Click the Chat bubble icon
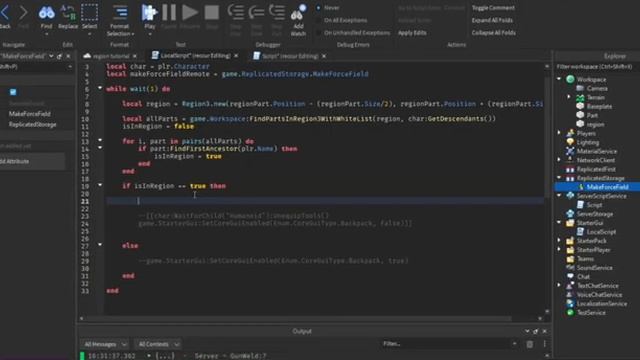The width and height of the screenshot is (640, 360). [570, 277]
